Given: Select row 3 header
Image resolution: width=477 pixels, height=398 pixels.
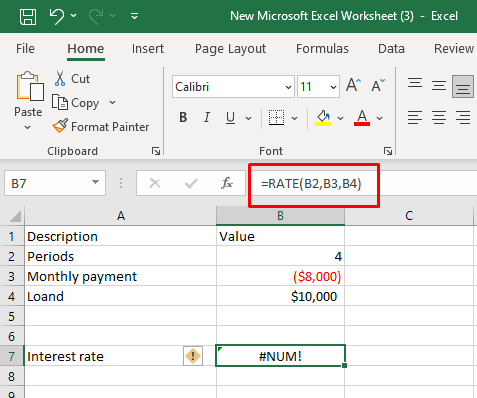Looking at the screenshot, I should [12, 276].
